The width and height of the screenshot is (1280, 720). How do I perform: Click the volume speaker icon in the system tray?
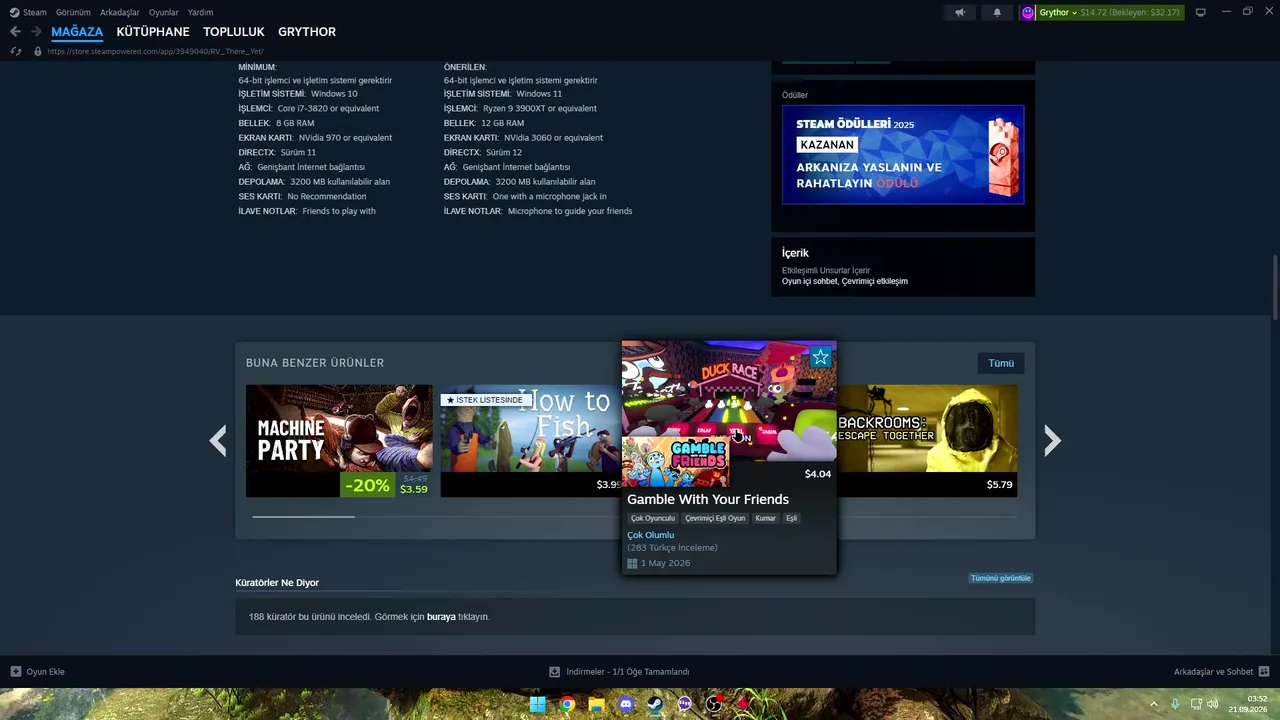point(1213,704)
